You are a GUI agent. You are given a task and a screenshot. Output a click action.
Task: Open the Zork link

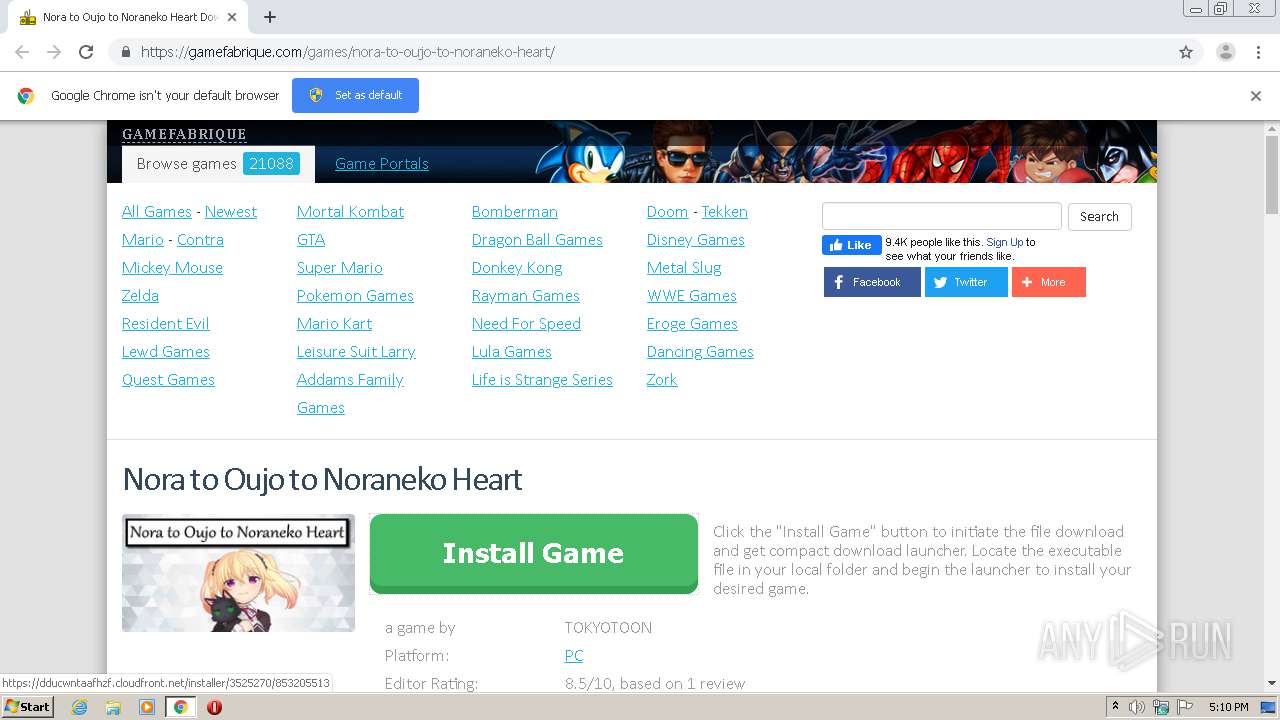662,380
